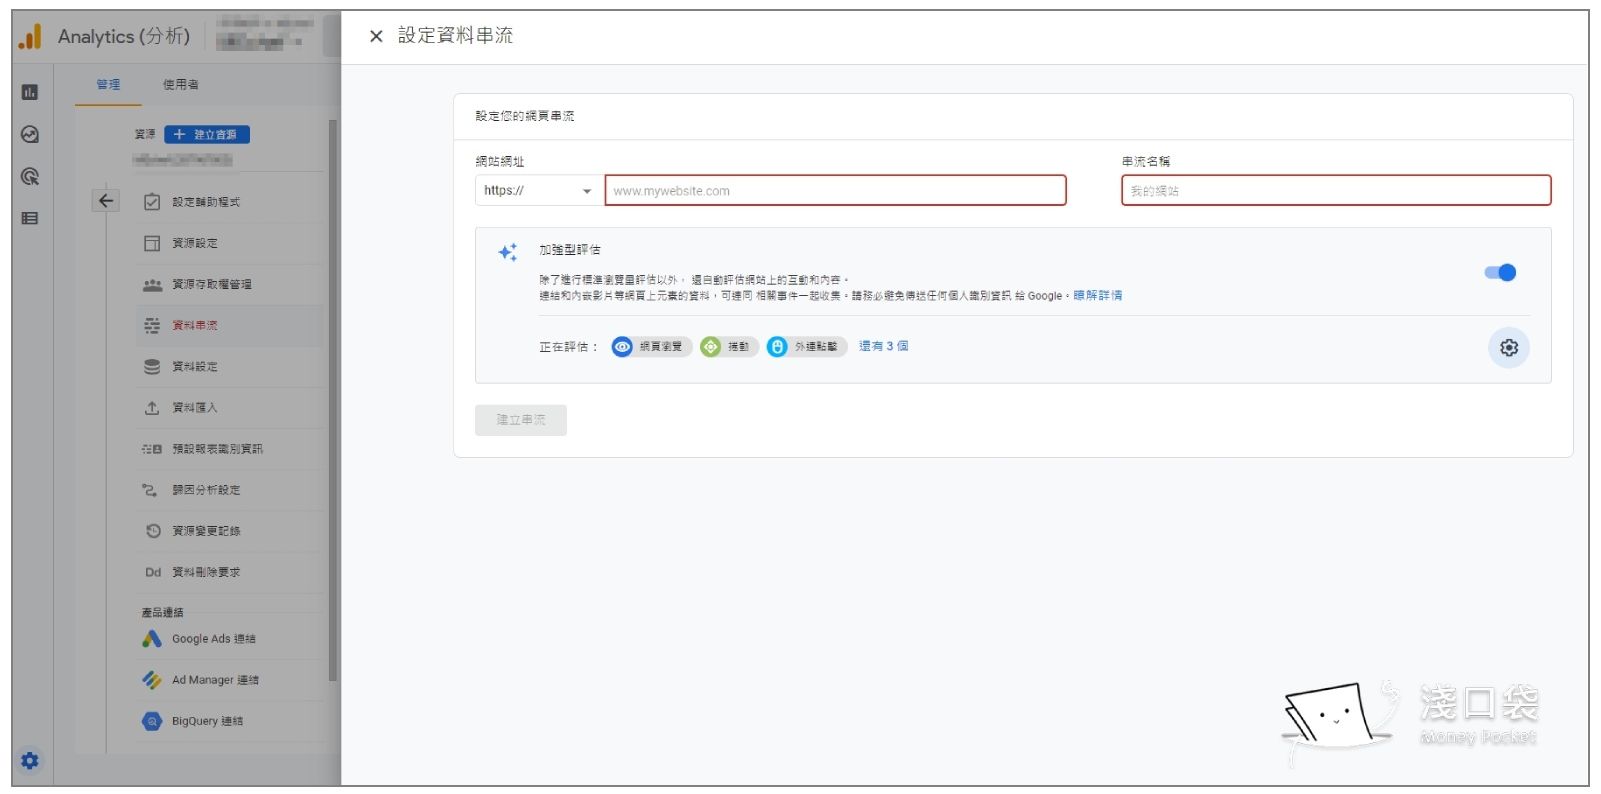1601x794 pixels.
Task: Open the Reports bar-chart icon in the left rail
Action: [30, 92]
